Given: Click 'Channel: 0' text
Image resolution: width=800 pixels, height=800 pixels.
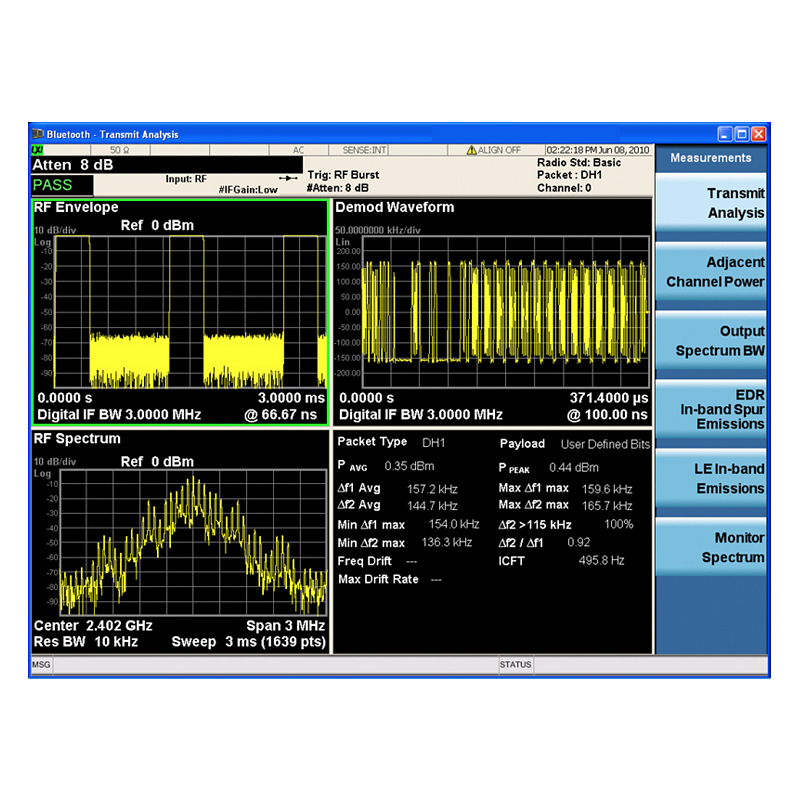Looking at the screenshot, I should tap(564, 188).
